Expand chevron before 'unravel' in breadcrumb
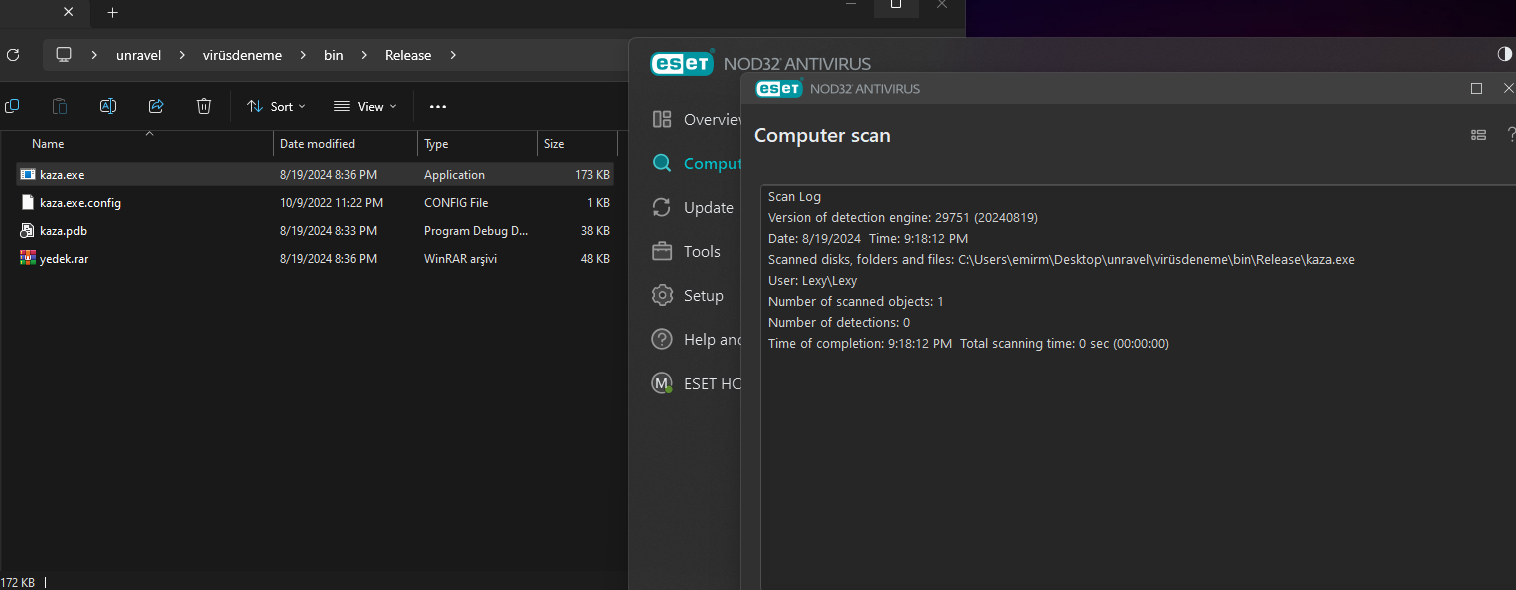1516x590 pixels. tap(94, 55)
